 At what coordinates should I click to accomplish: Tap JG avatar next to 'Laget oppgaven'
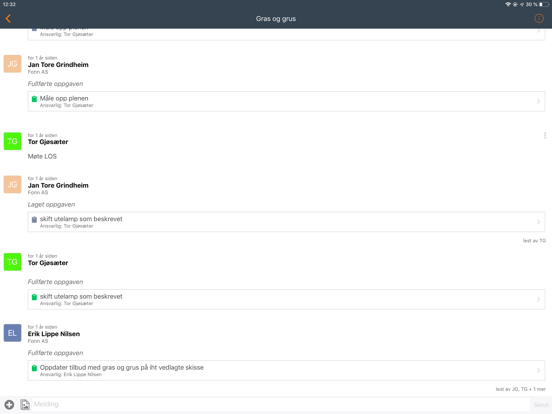tap(12, 184)
